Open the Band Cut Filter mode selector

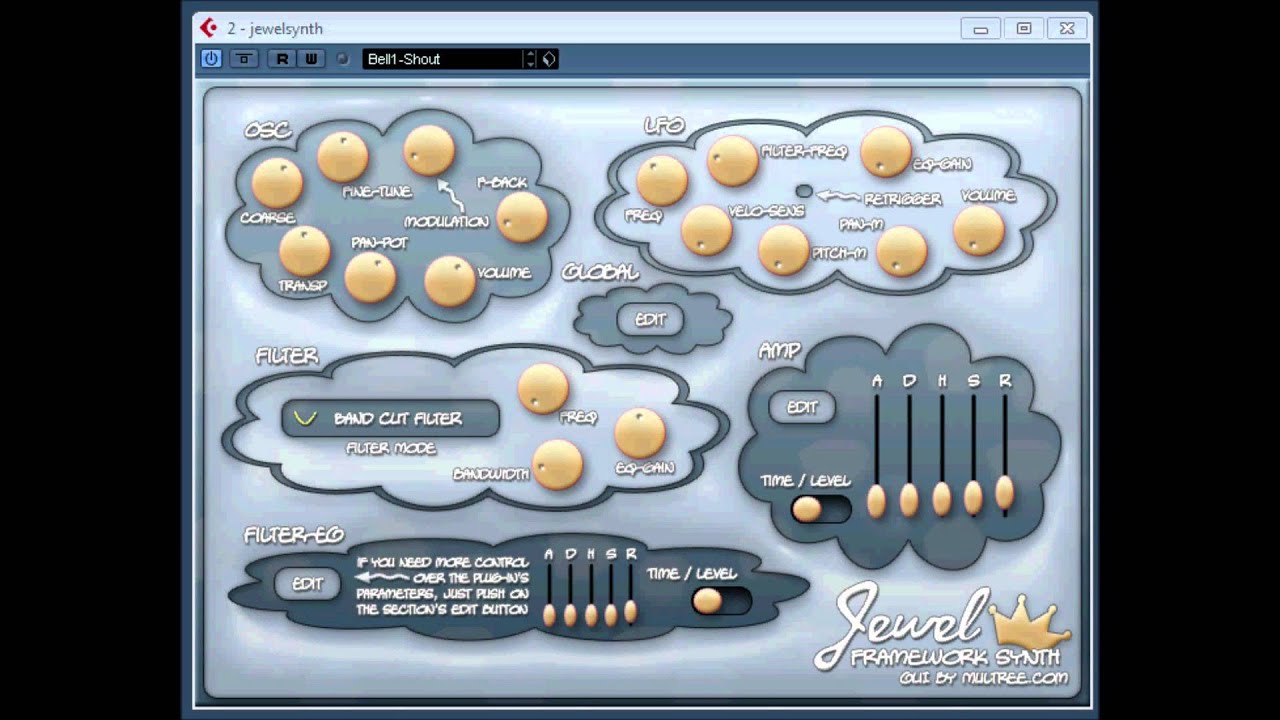tap(390, 419)
